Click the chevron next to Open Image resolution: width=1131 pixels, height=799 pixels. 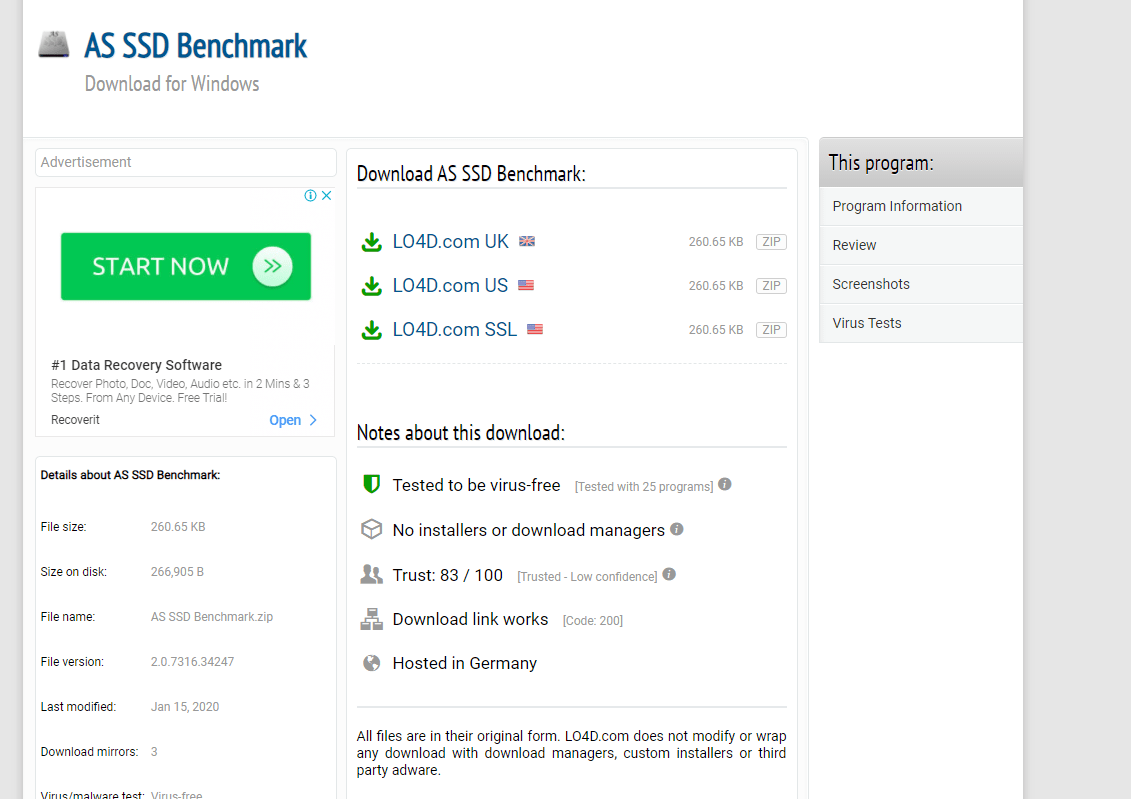click(x=313, y=420)
